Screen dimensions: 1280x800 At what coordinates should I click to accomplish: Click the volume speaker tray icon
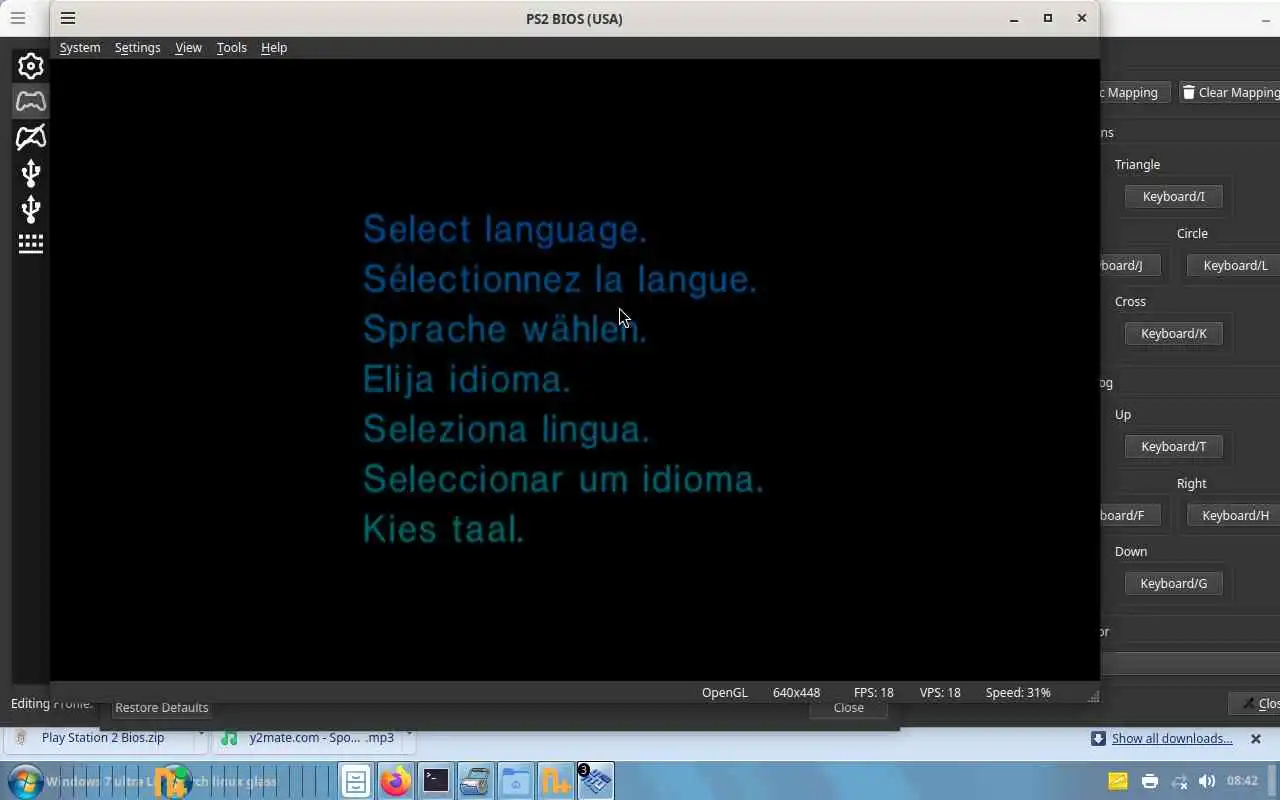pos(1207,781)
